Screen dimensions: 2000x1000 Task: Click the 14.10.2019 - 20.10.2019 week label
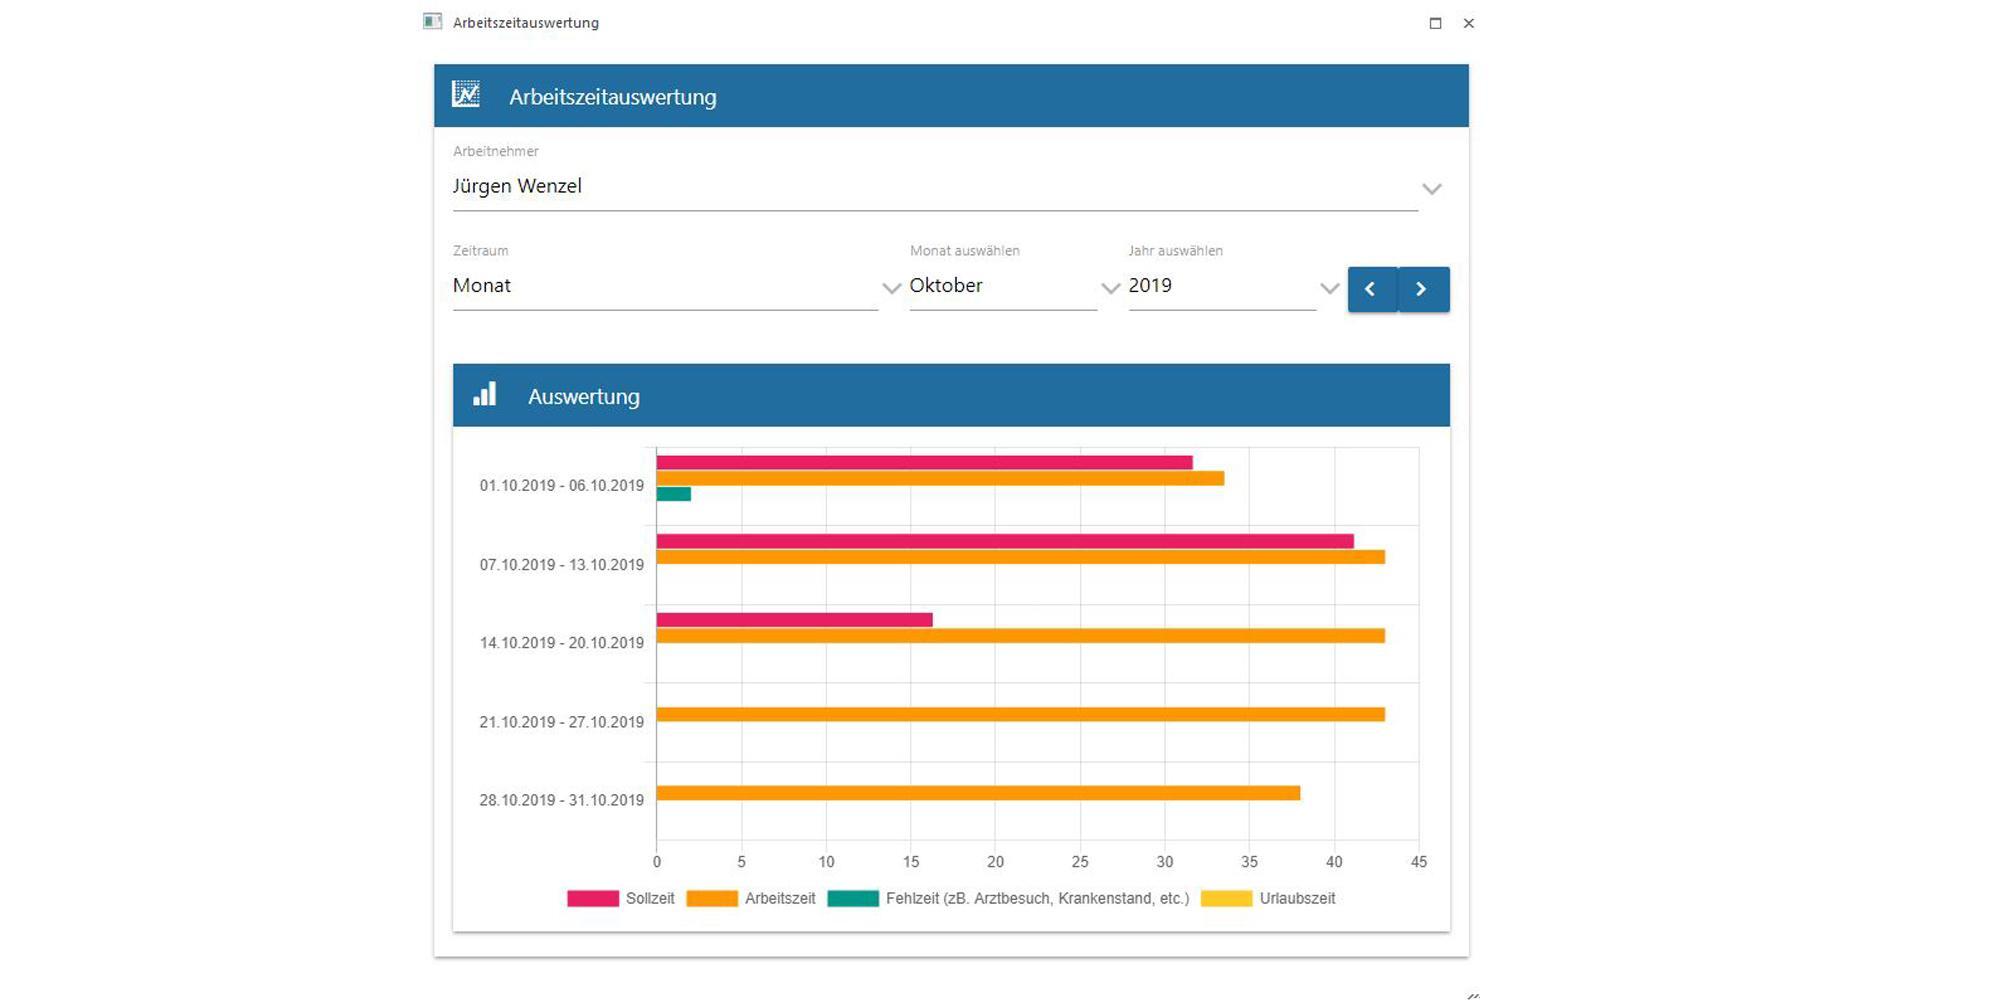[562, 643]
